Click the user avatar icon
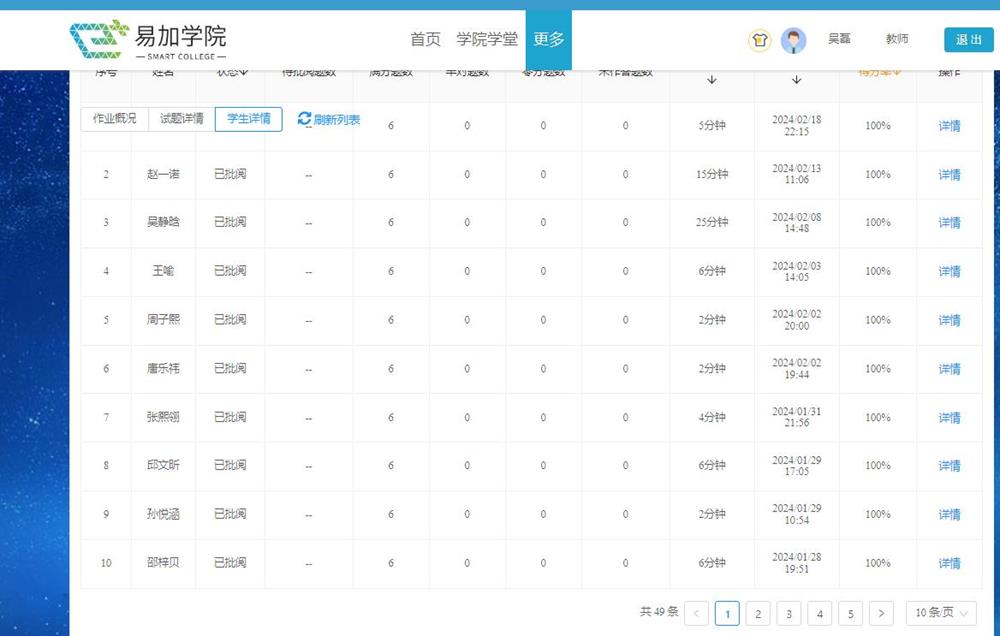Viewport: 1000px width, 636px height. tap(793, 40)
